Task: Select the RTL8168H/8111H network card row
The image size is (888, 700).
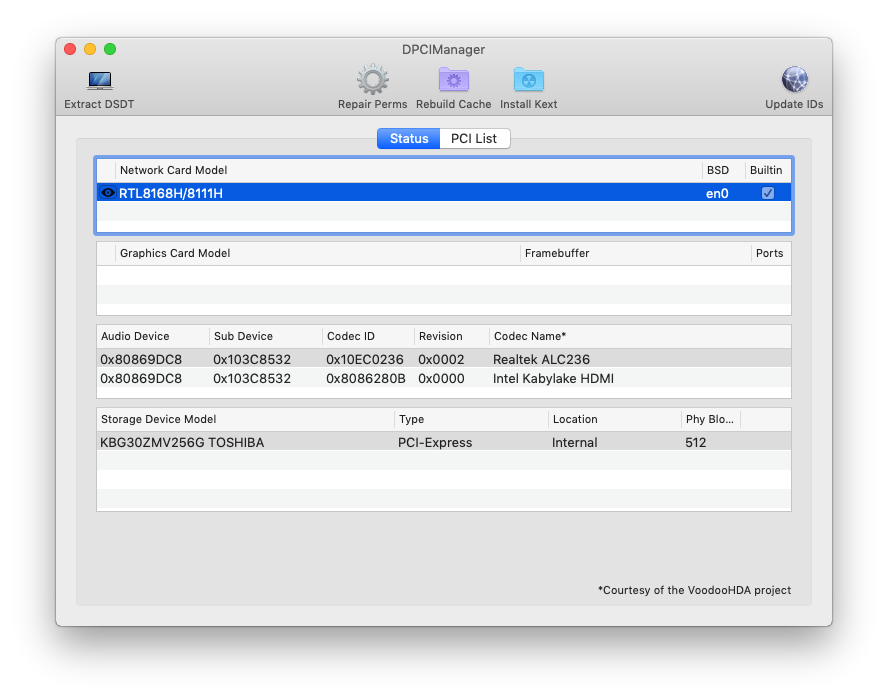Action: click(444, 193)
